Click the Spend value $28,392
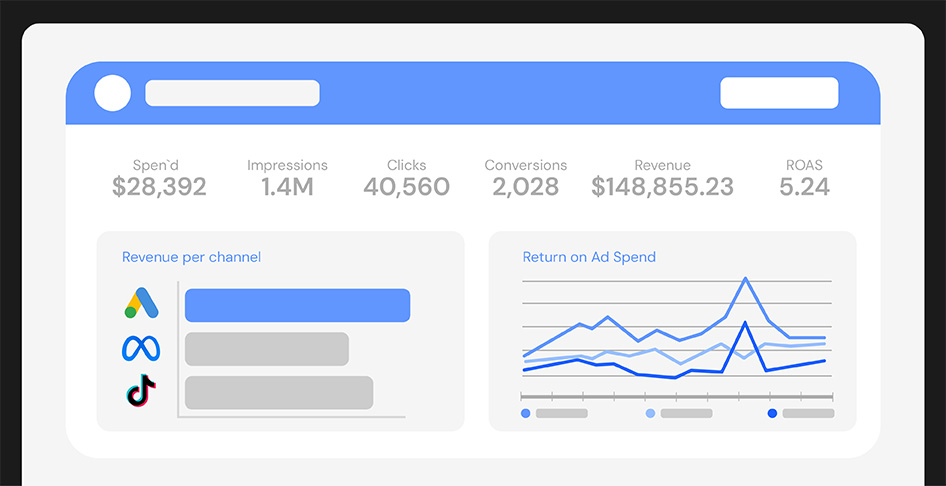This screenshot has height=486, width=946. [159, 187]
